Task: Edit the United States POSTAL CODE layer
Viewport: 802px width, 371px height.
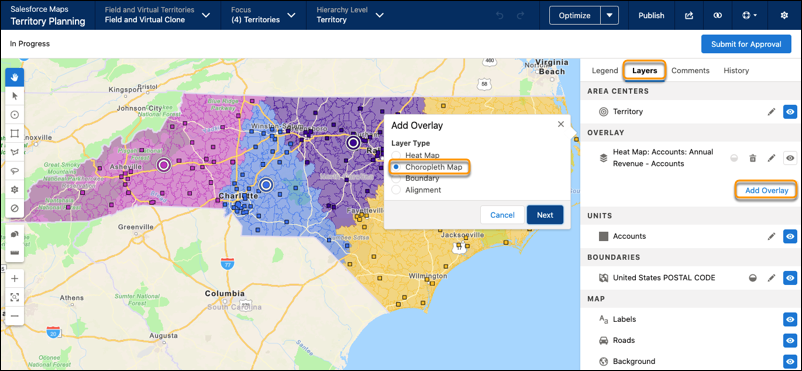Action: 771,278
